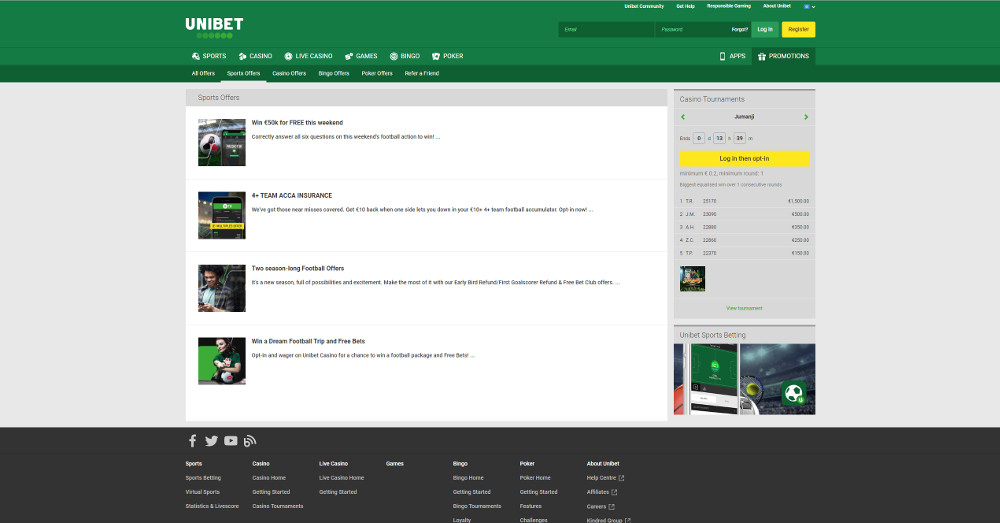The image size is (1000, 523).
Task: Open the Live Casino section
Action: [309, 56]
